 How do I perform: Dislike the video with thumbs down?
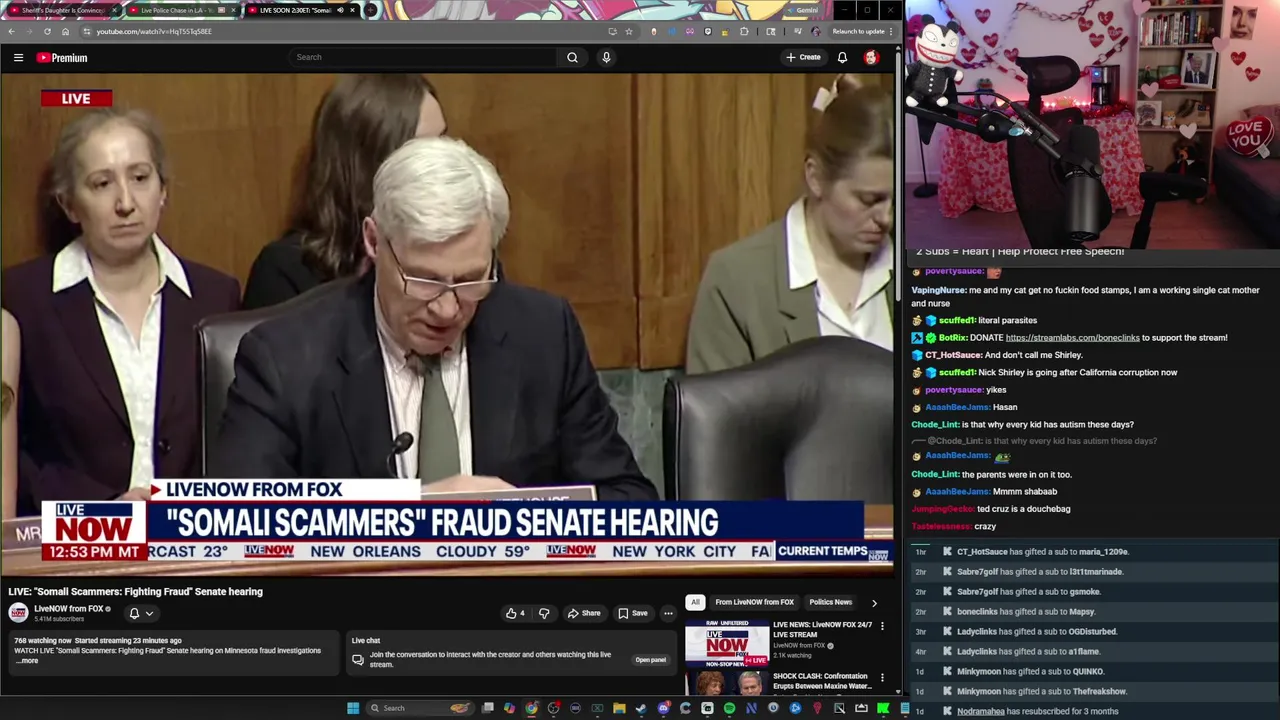click(x=544, y=613)
